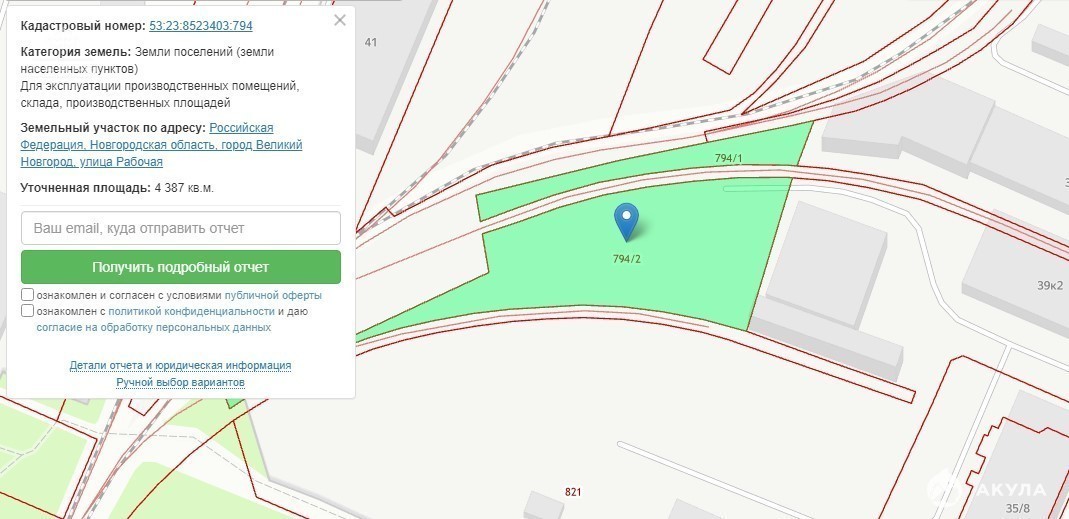
Task: Check the публичной оферты agreement checkbox
Action: click(27, 295)
